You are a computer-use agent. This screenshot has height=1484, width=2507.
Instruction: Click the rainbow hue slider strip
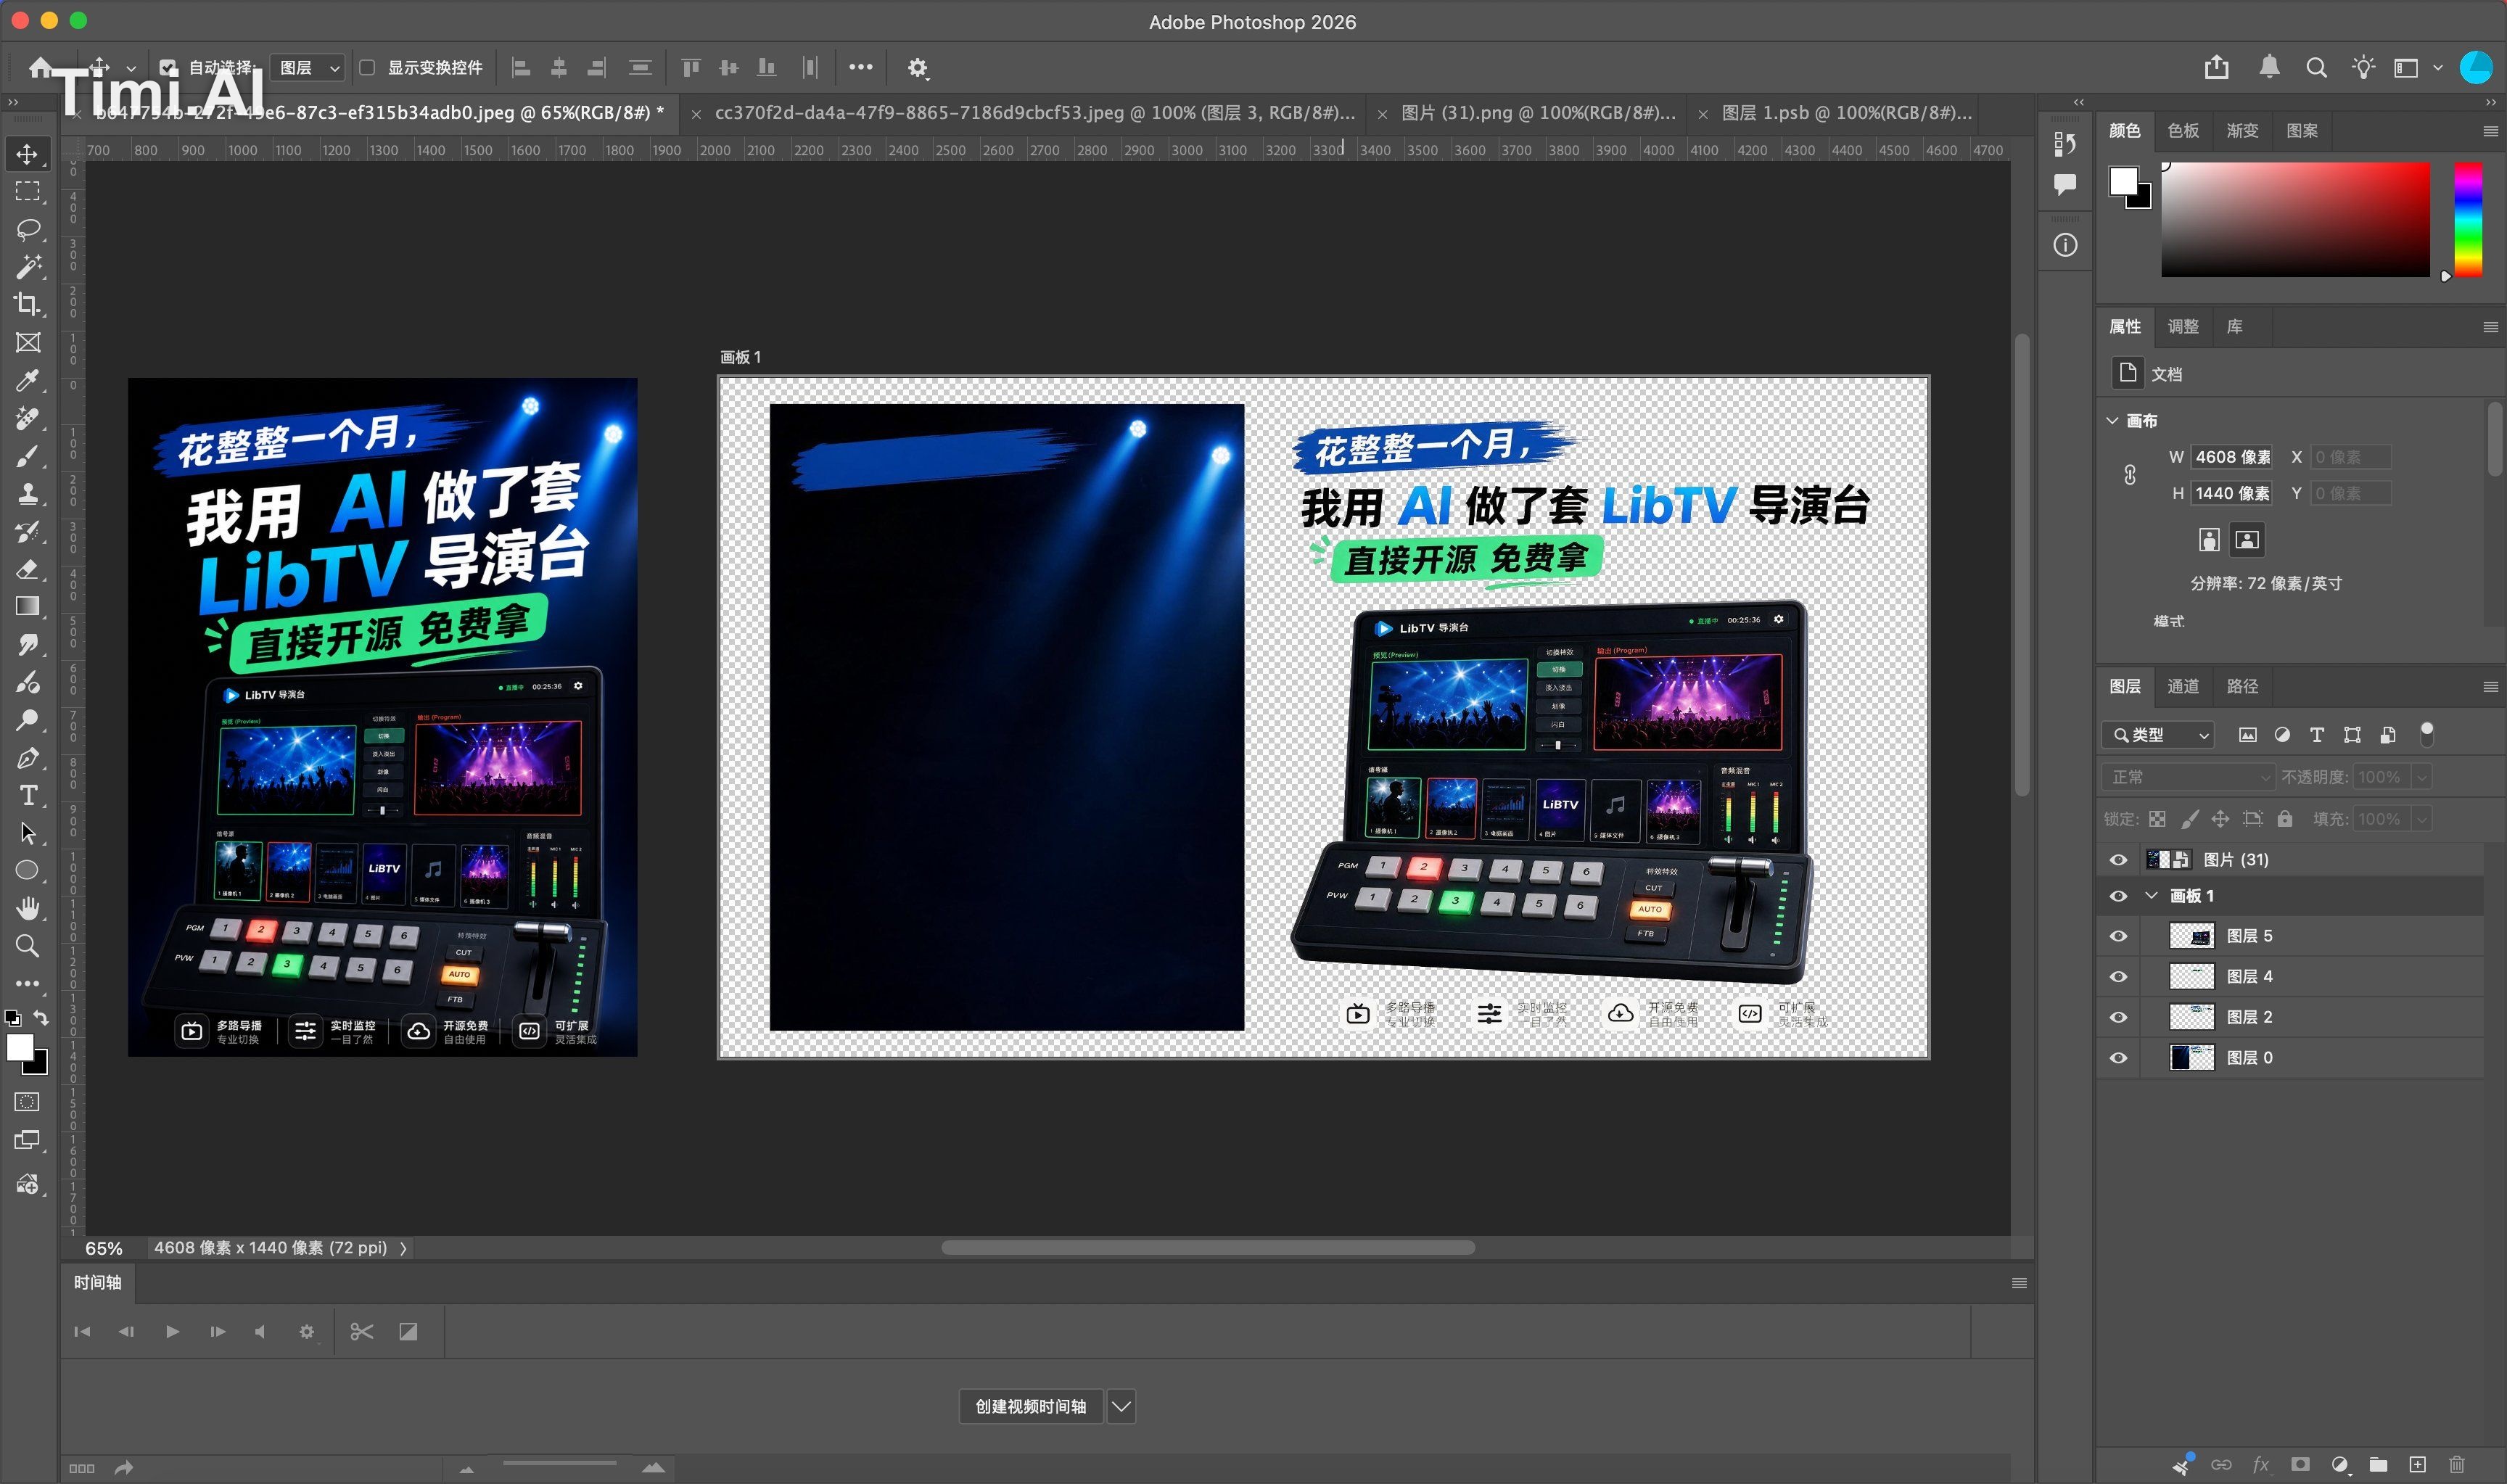[x=2468, y=219]
